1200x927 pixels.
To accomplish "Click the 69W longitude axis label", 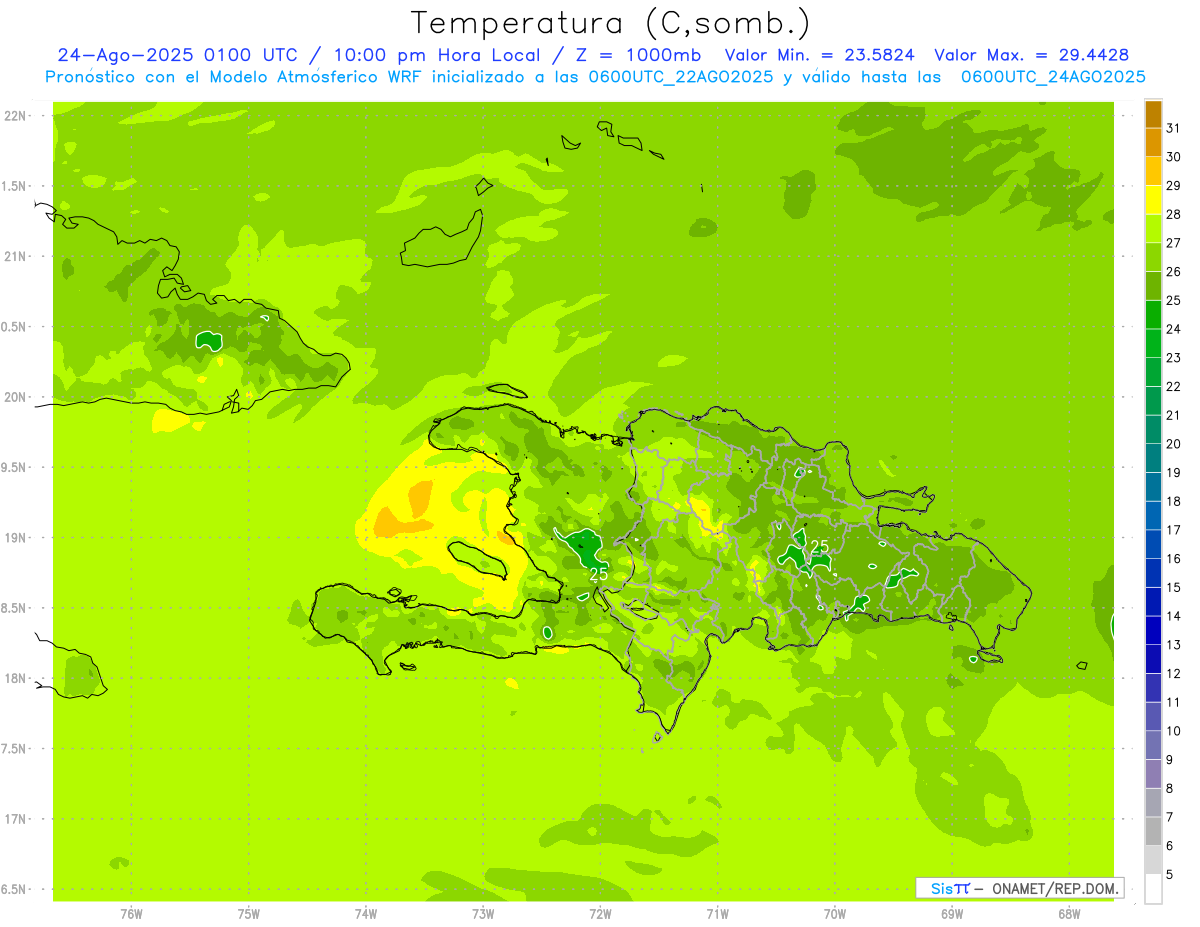I will (952, 914).
